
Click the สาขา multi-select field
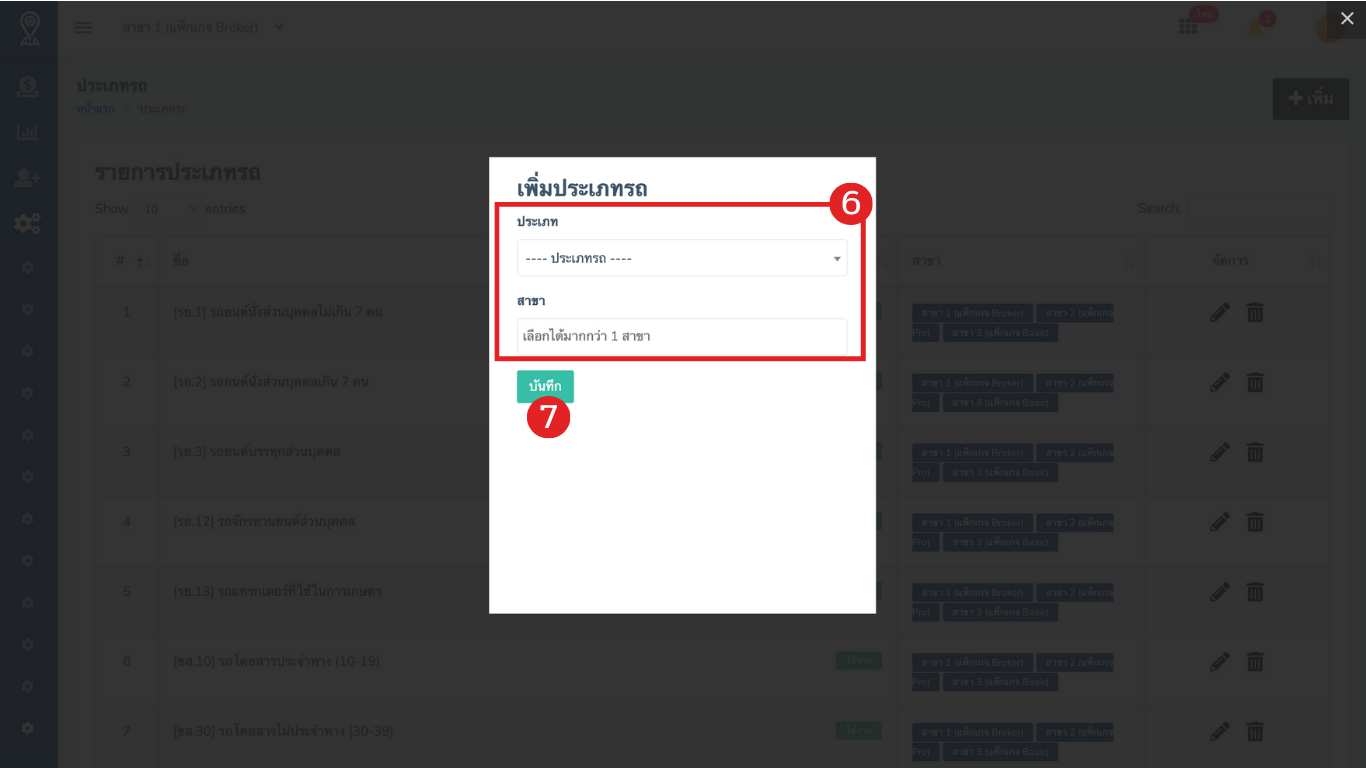pyautogui.click(x=682, y=336)
